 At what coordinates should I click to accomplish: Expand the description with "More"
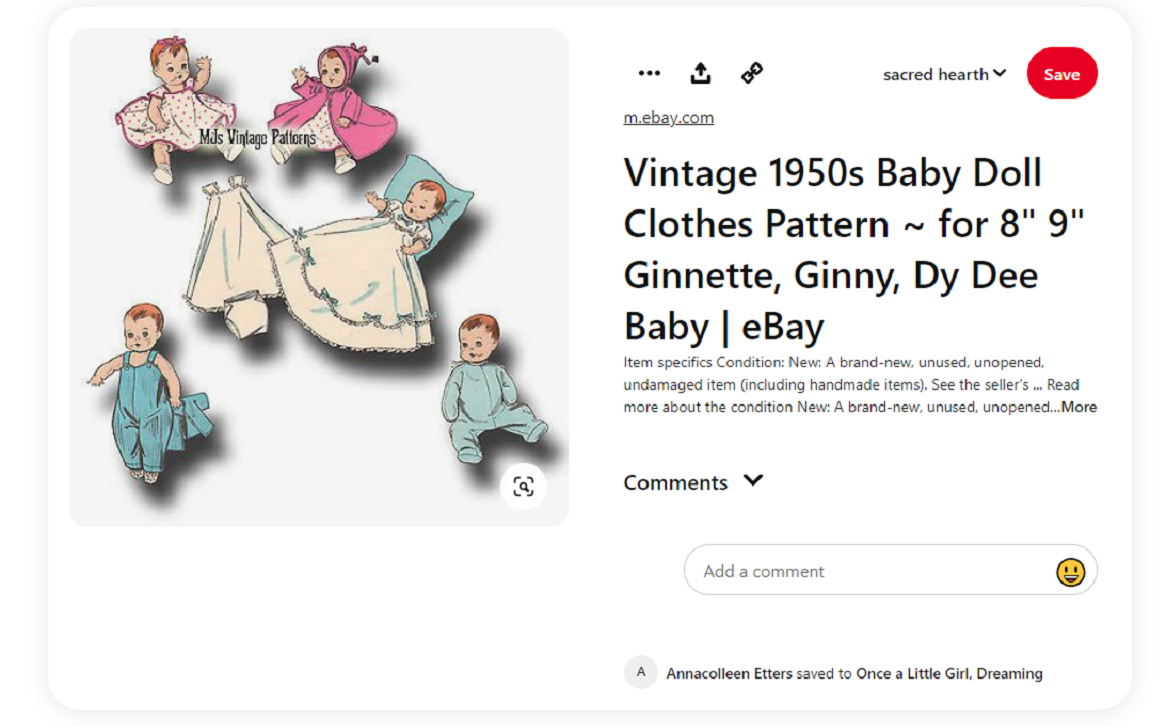click(1079, 407)
